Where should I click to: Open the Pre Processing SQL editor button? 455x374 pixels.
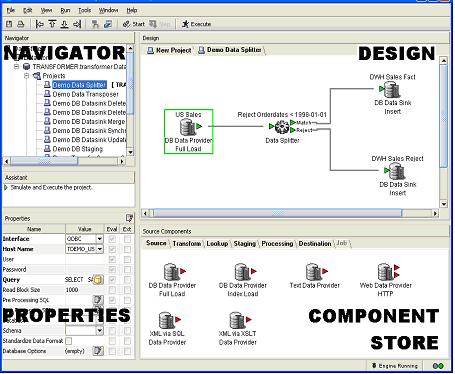coord(98,300)
